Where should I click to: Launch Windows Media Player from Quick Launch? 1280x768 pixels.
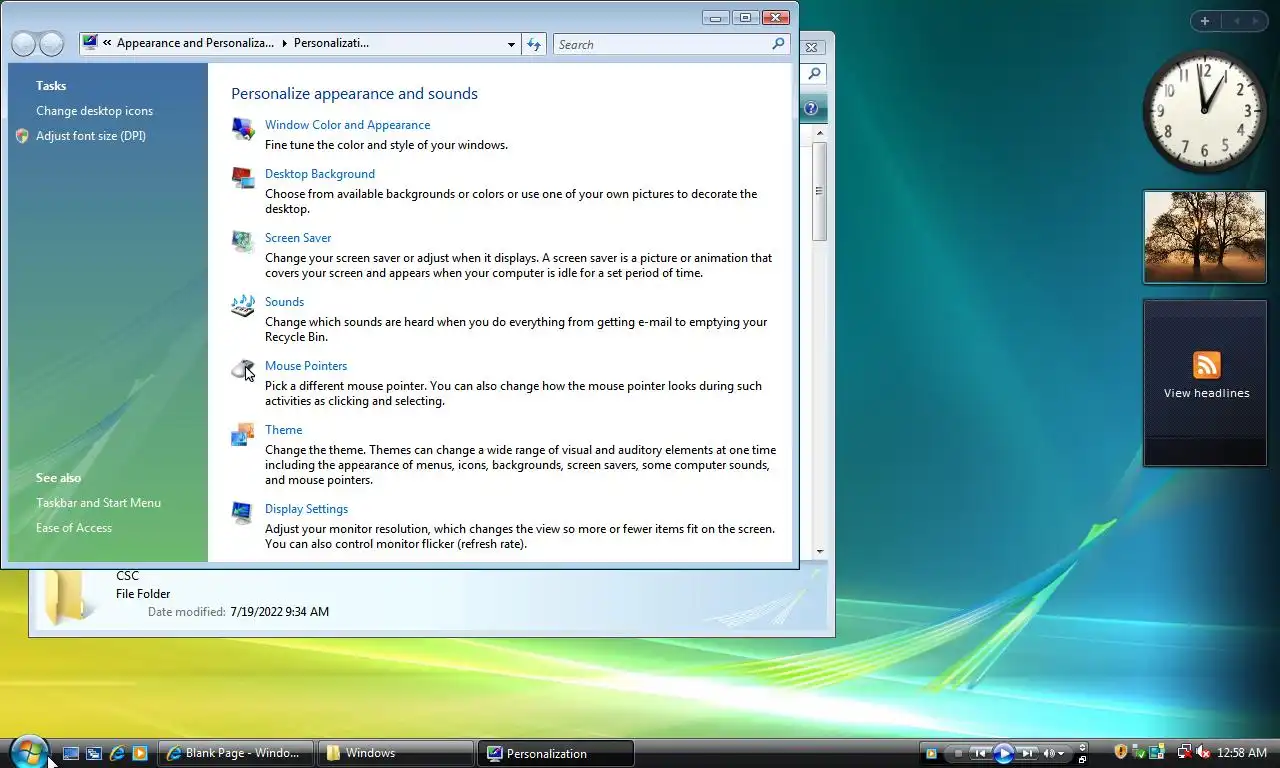click(140, 753)
